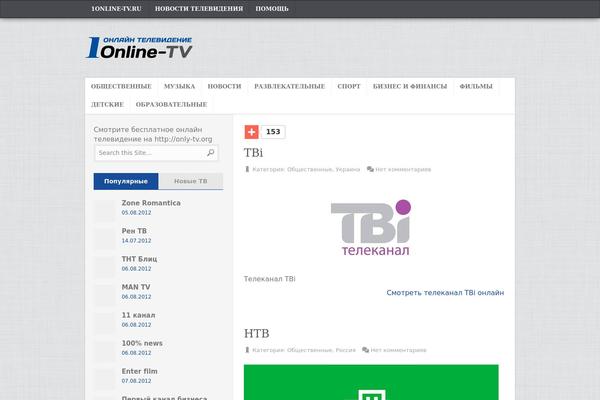Click the green НТВ banner image
Screen dimensions: 600x400
coord(371,382)
